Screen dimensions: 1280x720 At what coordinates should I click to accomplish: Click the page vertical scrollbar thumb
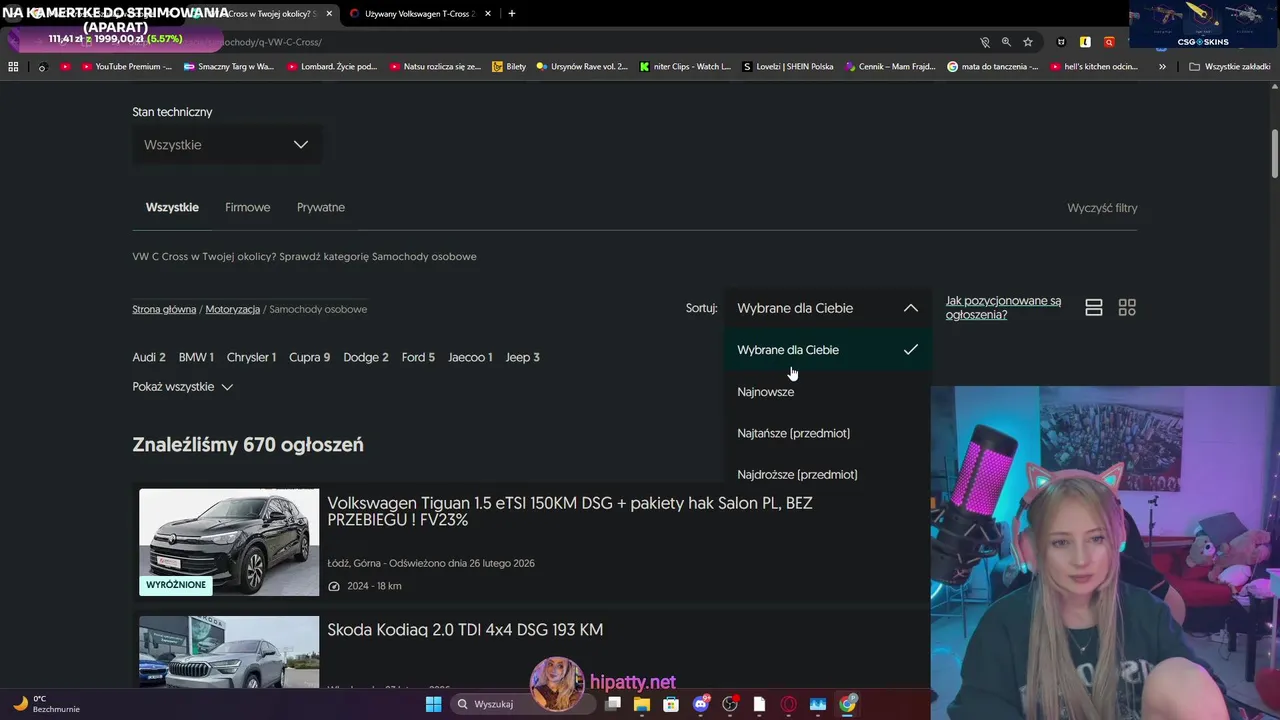pos(1275,152)
